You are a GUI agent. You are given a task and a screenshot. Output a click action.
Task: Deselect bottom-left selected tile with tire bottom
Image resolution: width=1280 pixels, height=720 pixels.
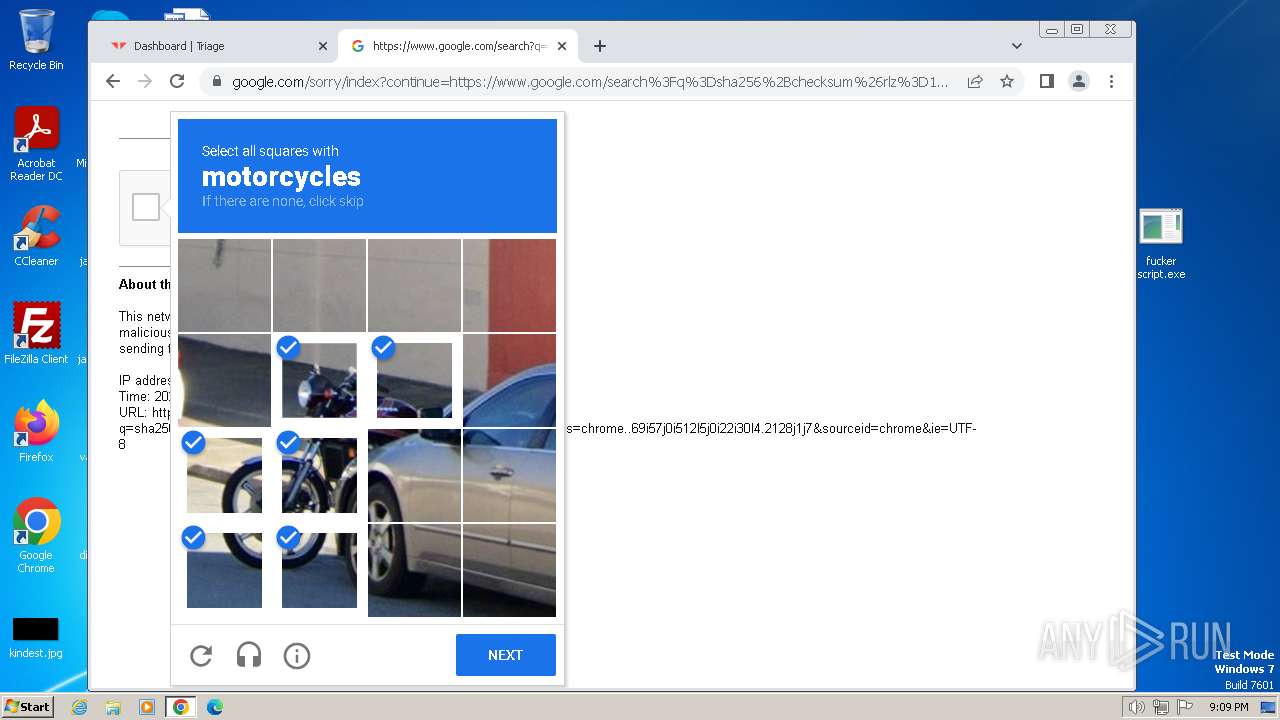(224, 570)
